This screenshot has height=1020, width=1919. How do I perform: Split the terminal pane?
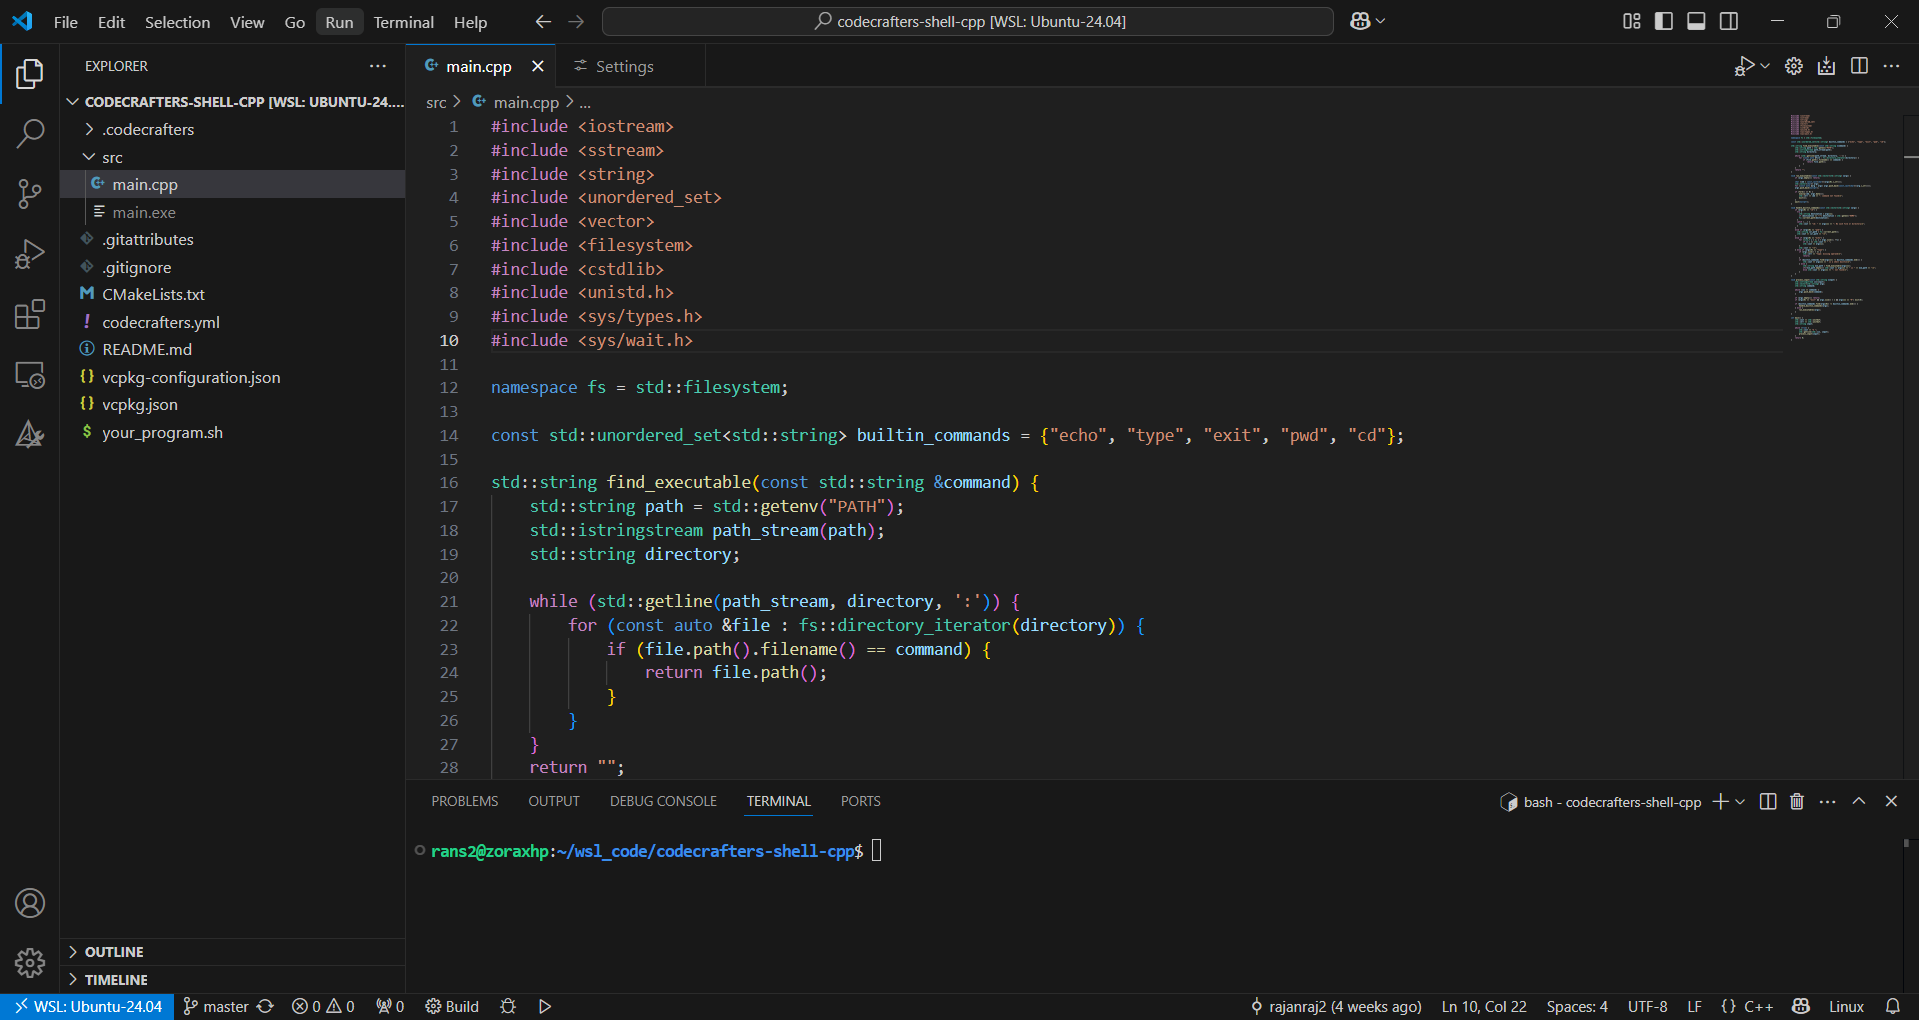1768,801
